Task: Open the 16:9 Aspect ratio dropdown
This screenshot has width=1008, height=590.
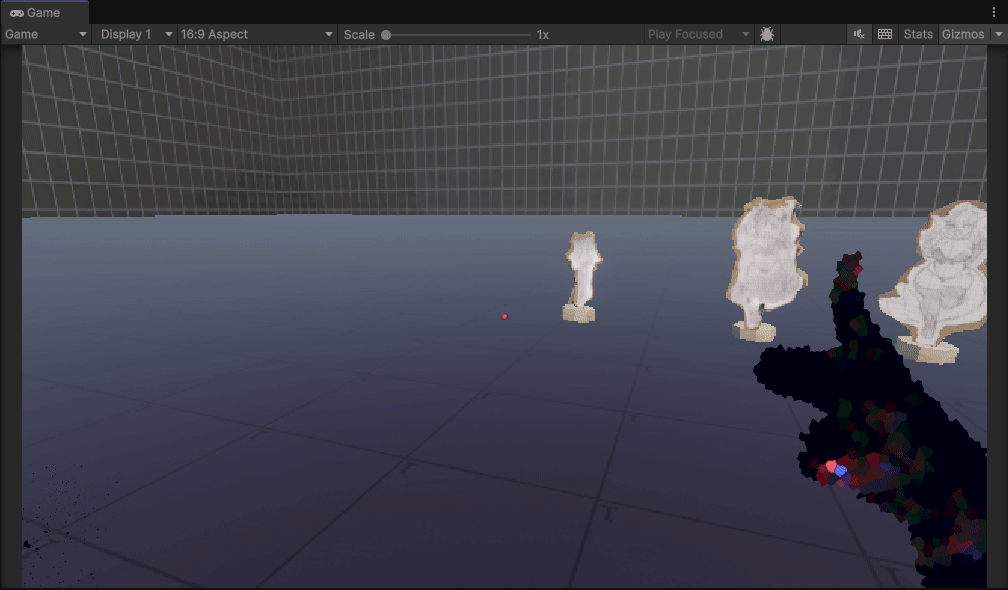Action: tap(256, 34)
